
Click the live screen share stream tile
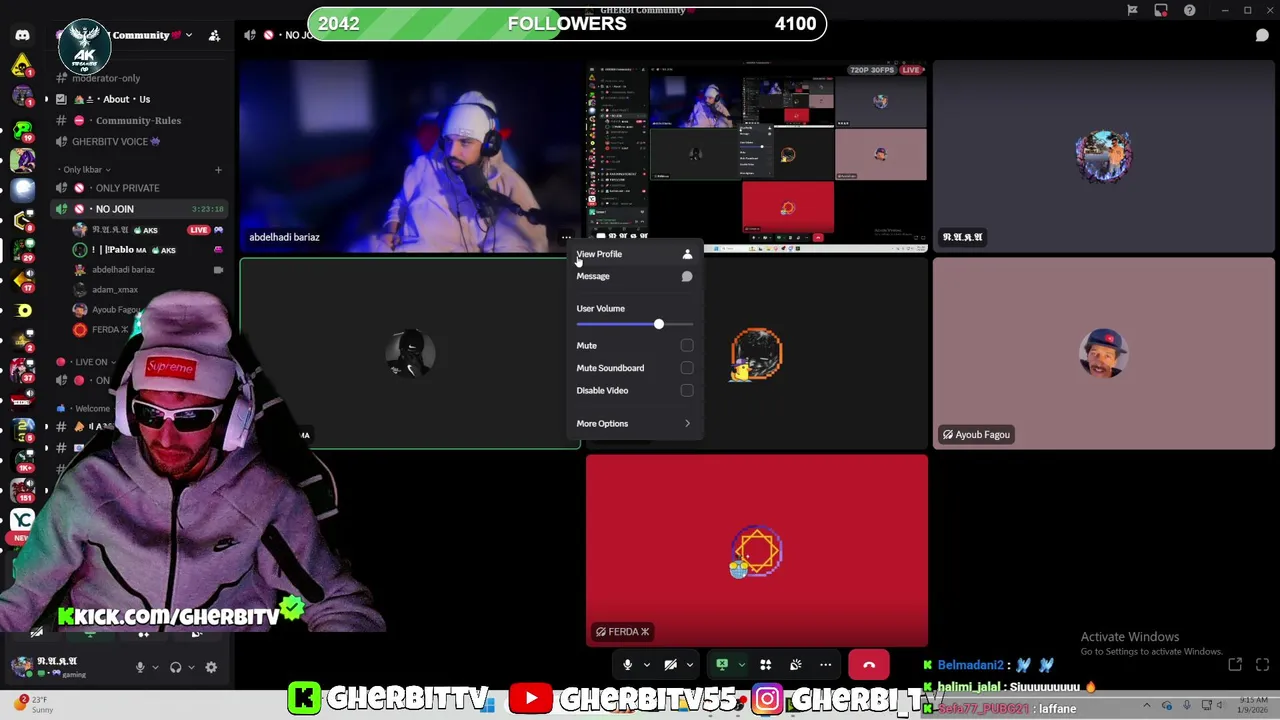pyautogui.click(x=757, y=156)
